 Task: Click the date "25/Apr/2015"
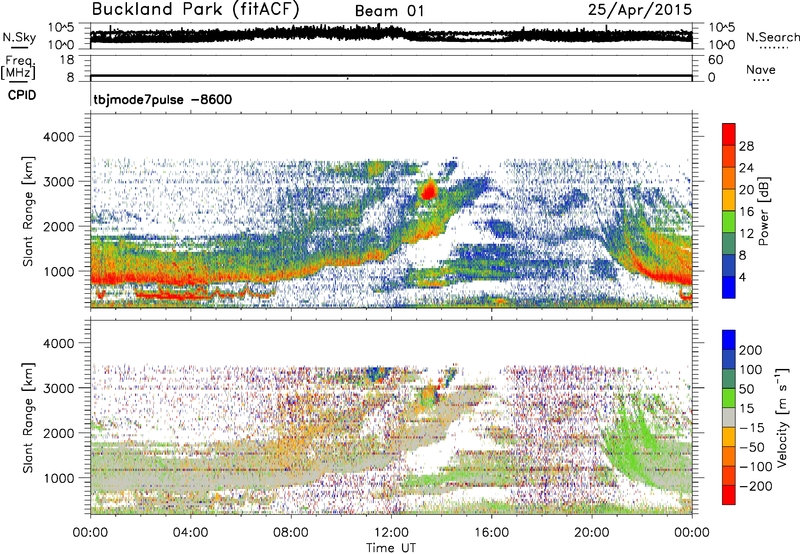coord(640,10)
